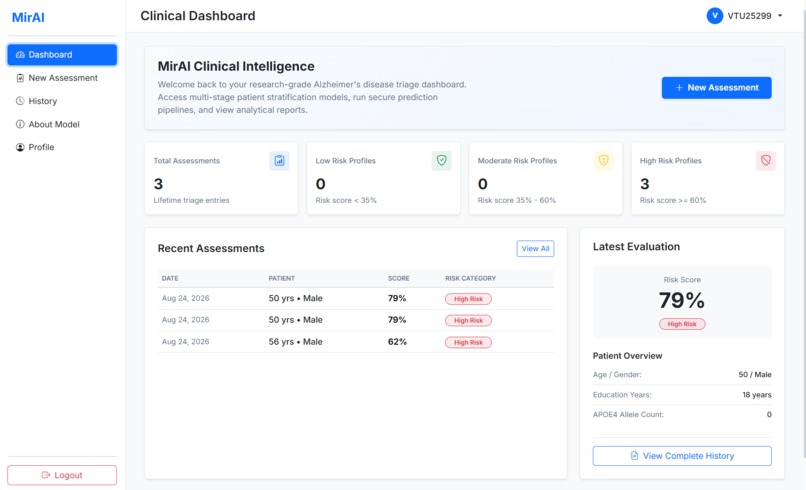Screen dimensions: 806x490
Task: Click the New Assessment clipboard icon in sidebar
Action: coord(20,78)
